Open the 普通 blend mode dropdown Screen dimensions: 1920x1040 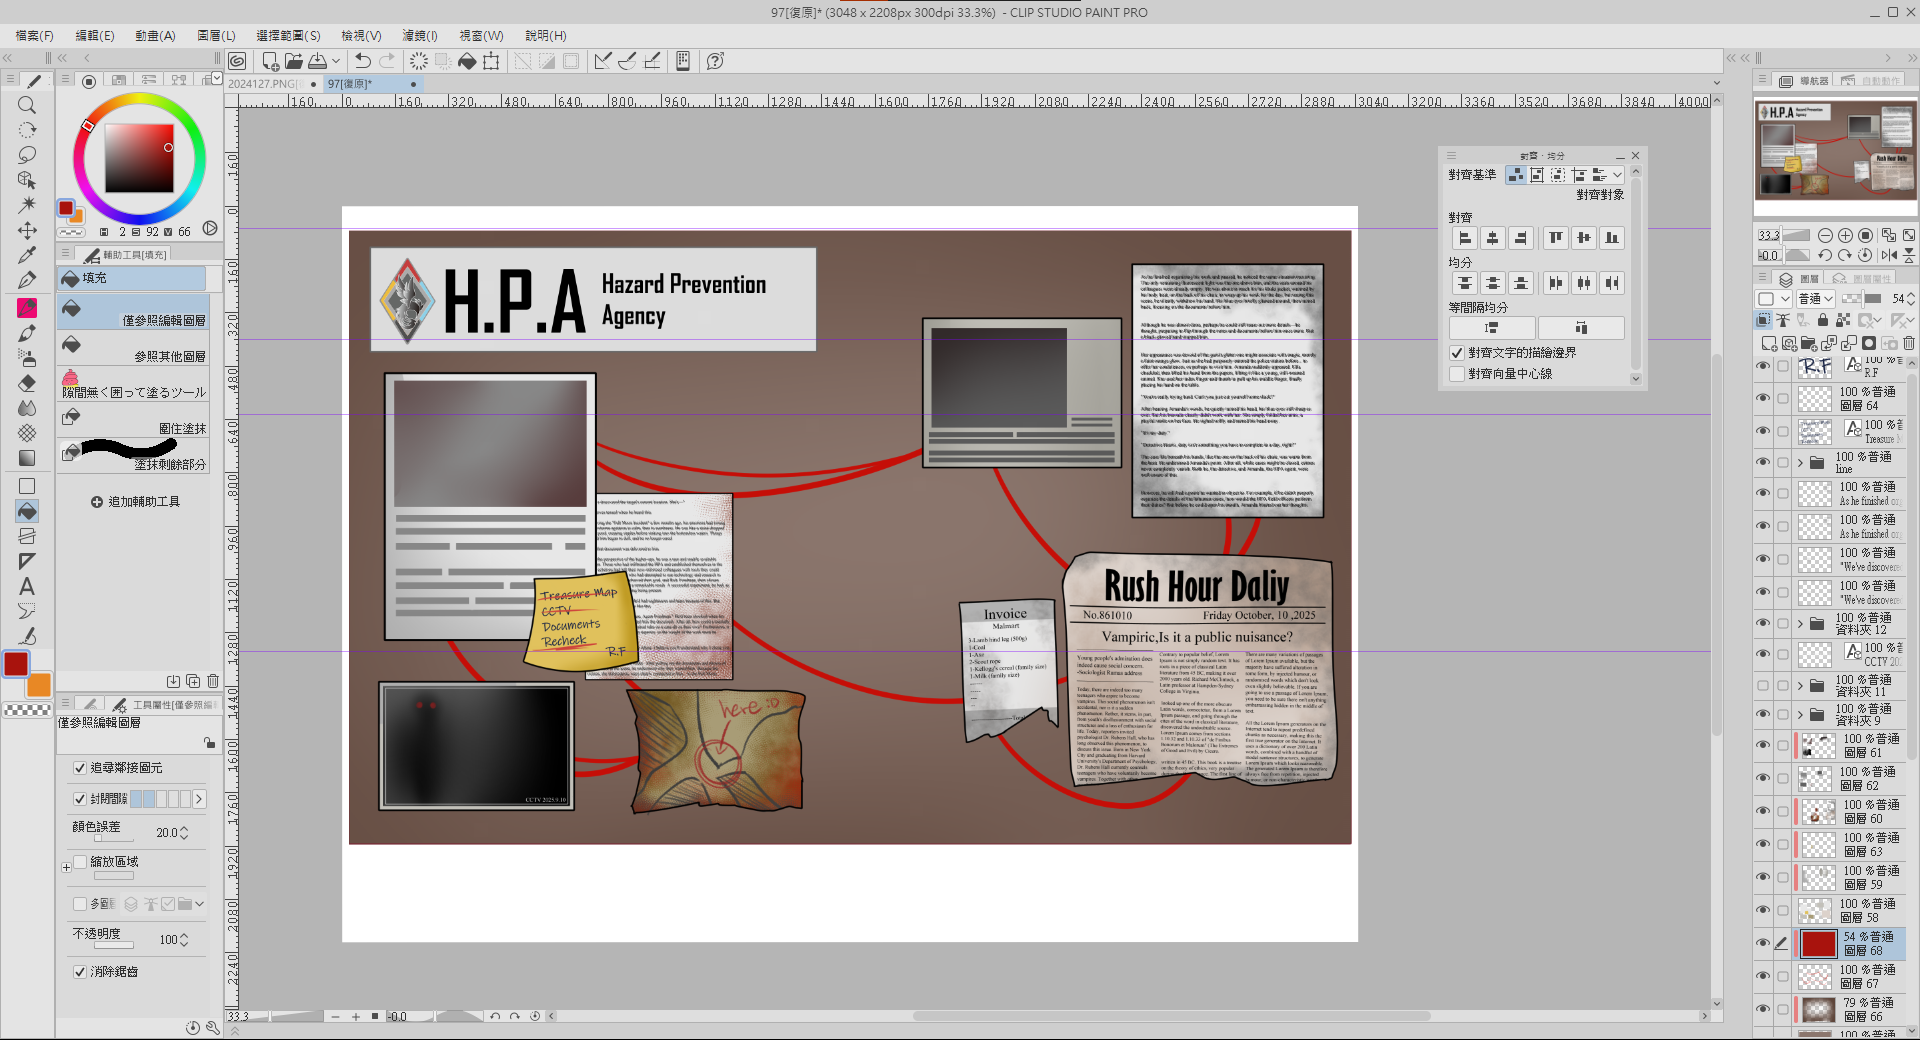(x=1815, y=298)
